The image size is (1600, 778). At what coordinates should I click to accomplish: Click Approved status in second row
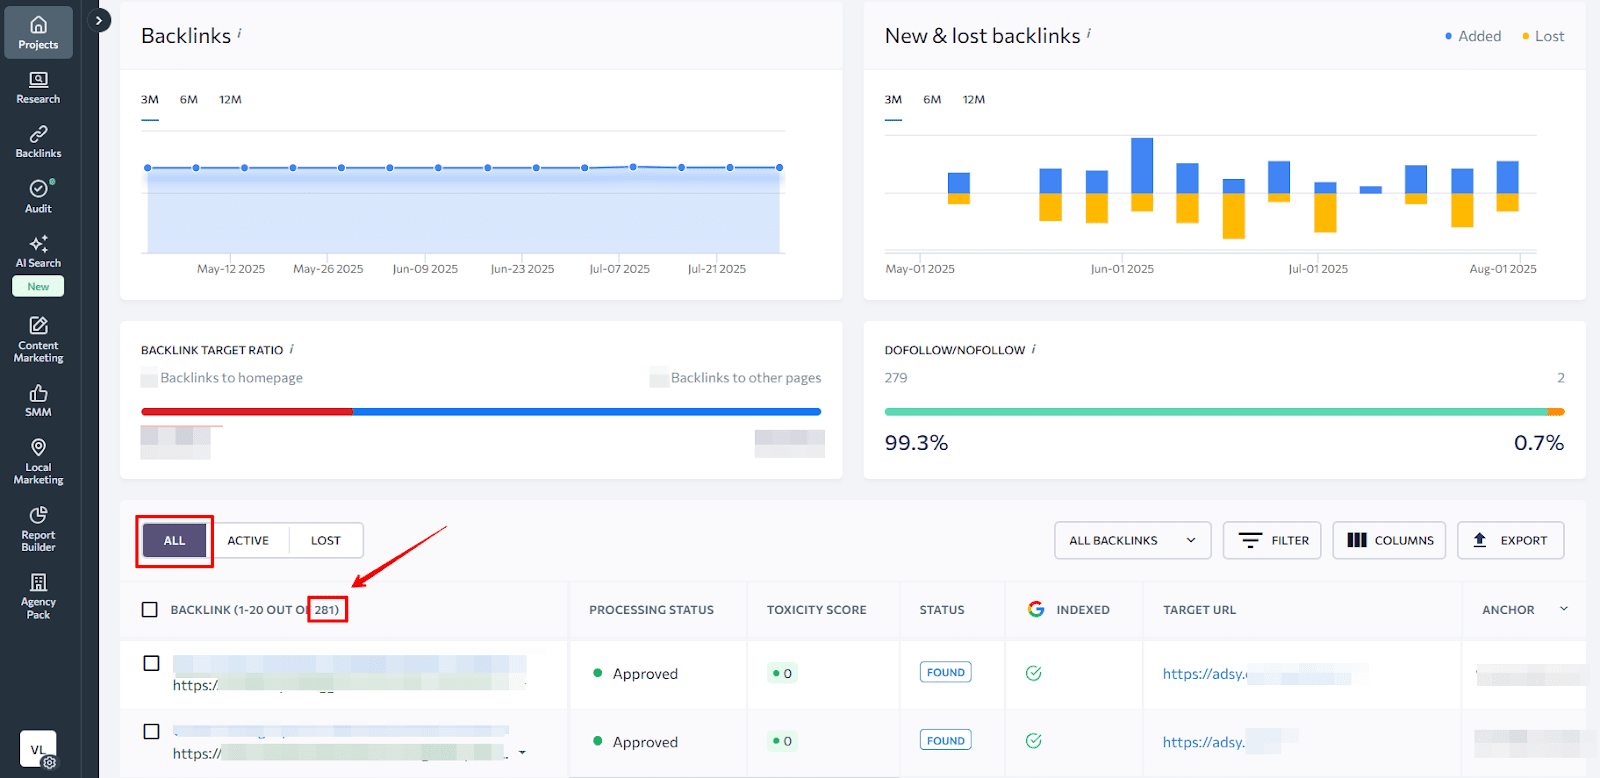(635, 742)
